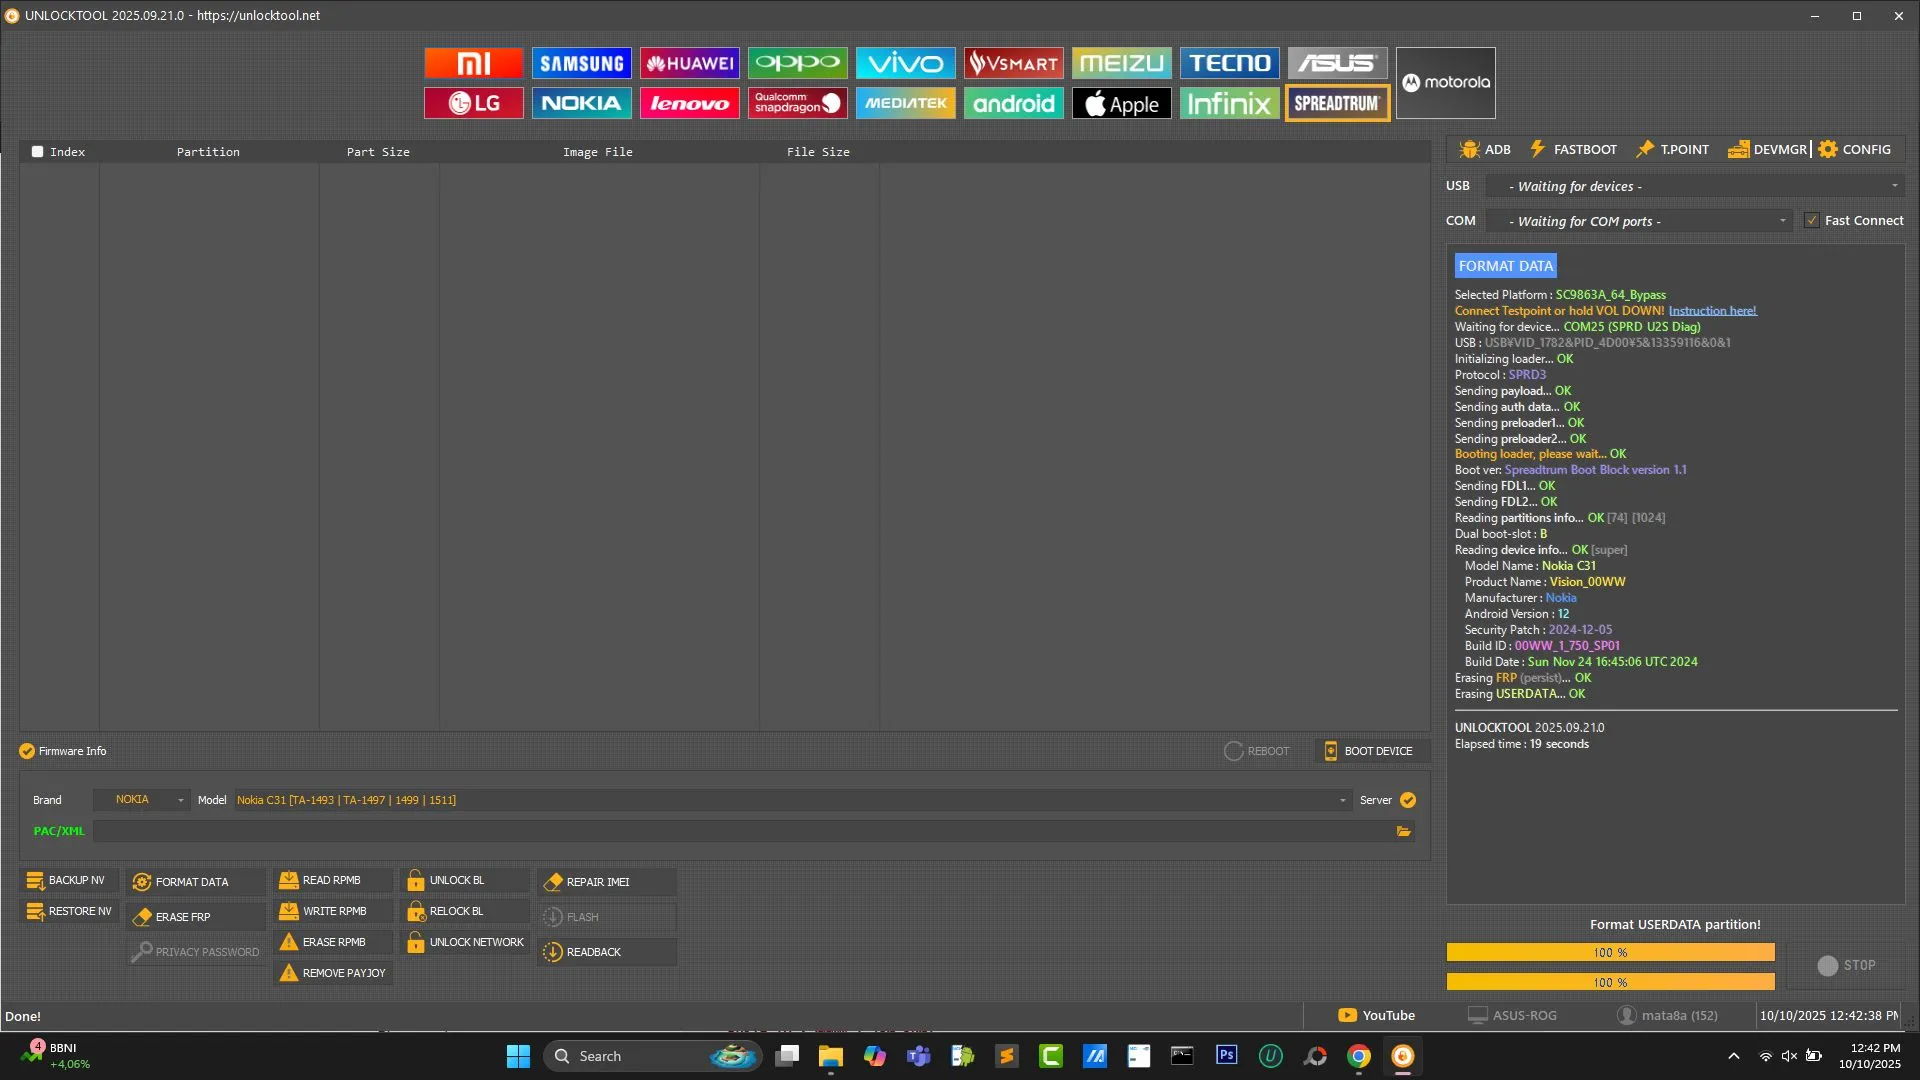
Task: Check the Index select-all checkbox
Action: (38, 152)
